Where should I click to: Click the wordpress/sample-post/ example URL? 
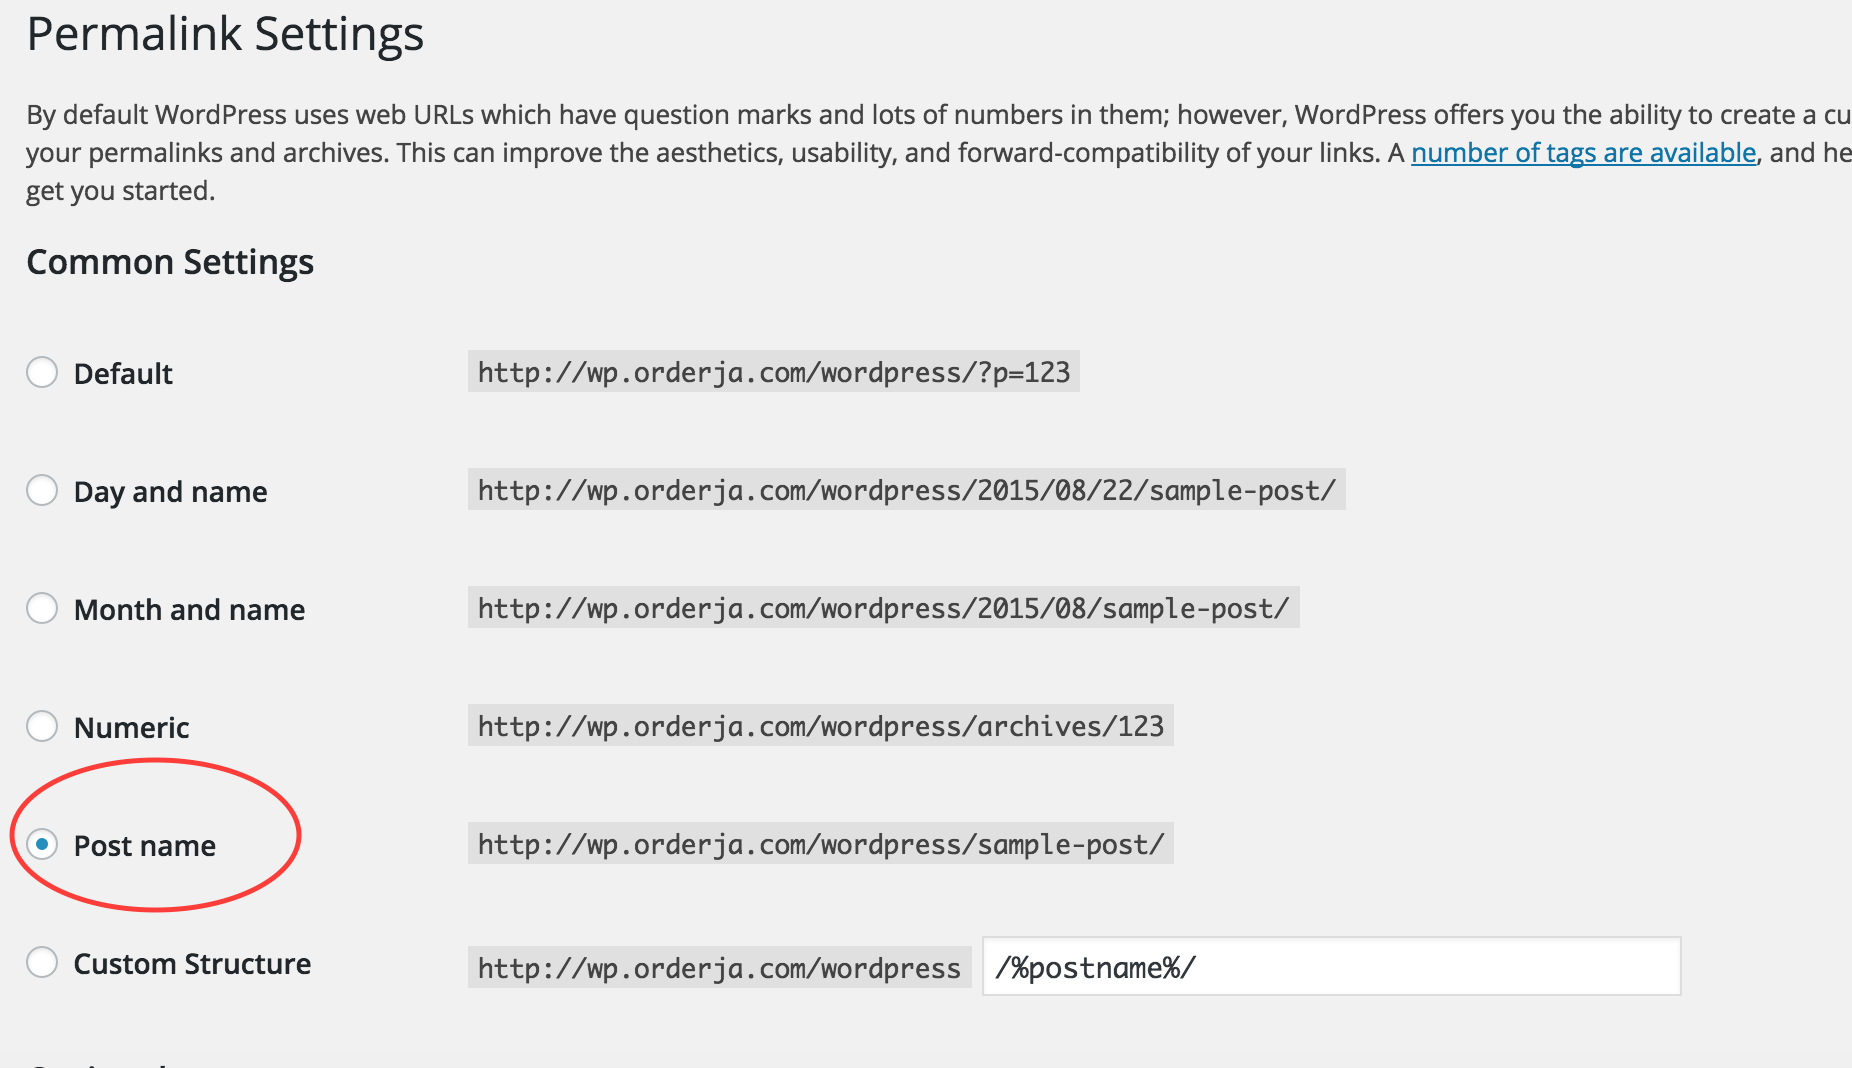tap(820, 844)
